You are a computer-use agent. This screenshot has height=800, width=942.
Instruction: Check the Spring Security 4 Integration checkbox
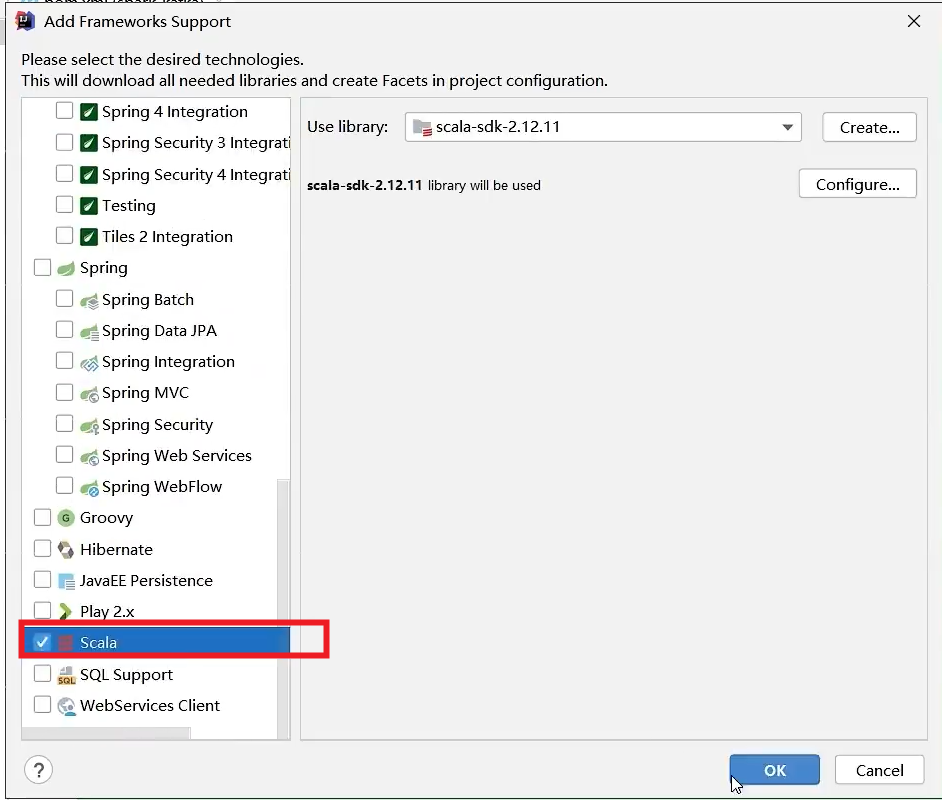[x=64, y=173]
